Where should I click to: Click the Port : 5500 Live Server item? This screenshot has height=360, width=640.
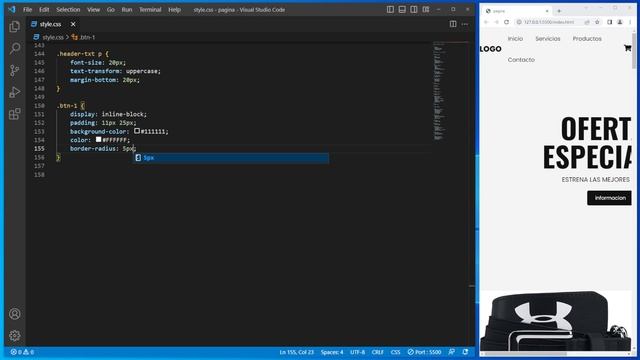pyautogui.click(x=424, y=352)
